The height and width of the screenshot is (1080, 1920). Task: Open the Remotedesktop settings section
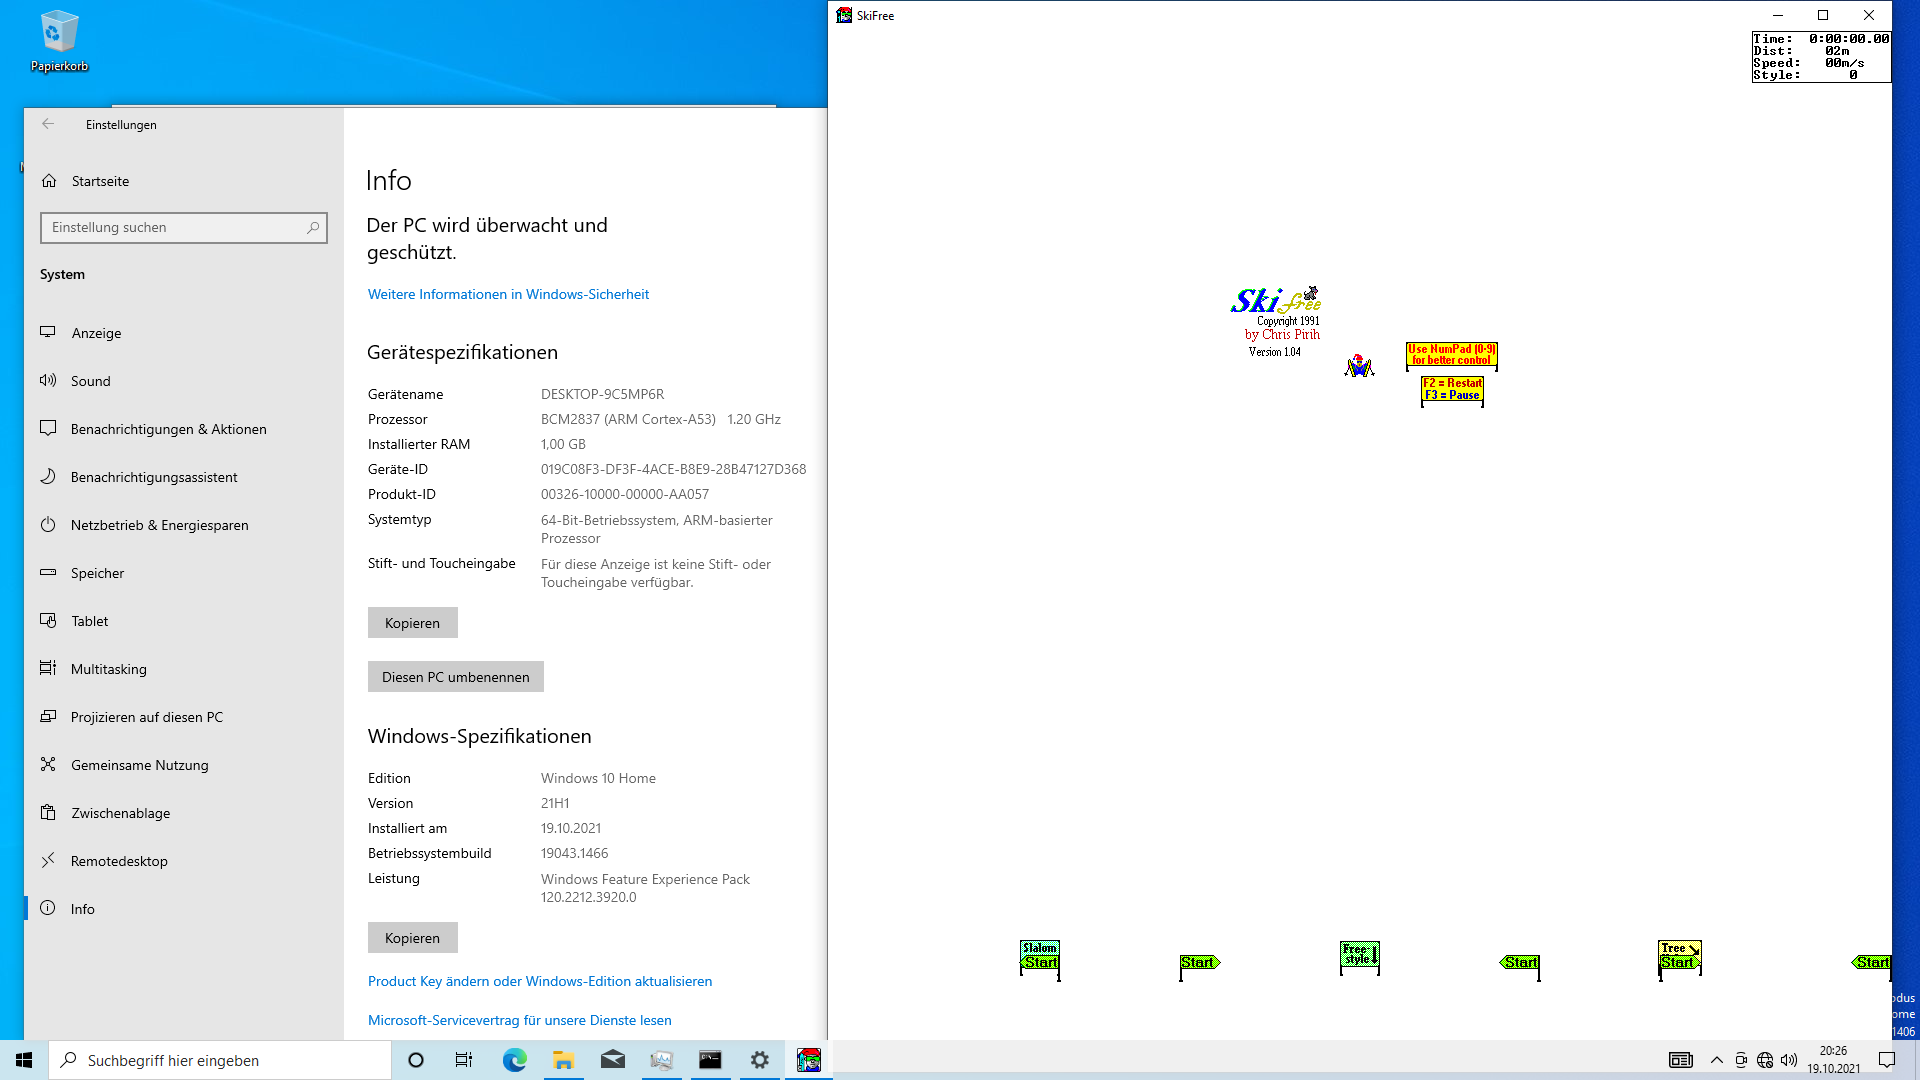coord(119,861)
